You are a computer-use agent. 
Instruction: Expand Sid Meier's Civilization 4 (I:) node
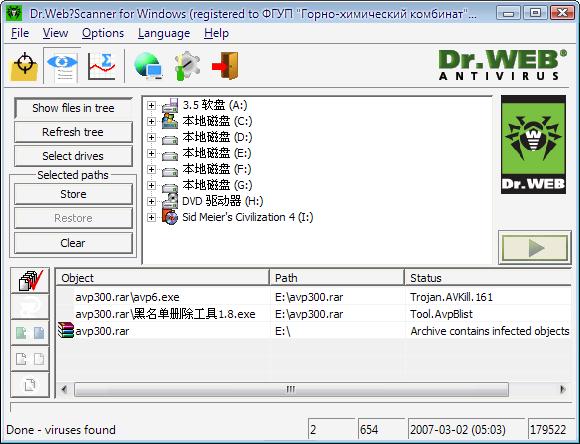[x=151, y=217]
